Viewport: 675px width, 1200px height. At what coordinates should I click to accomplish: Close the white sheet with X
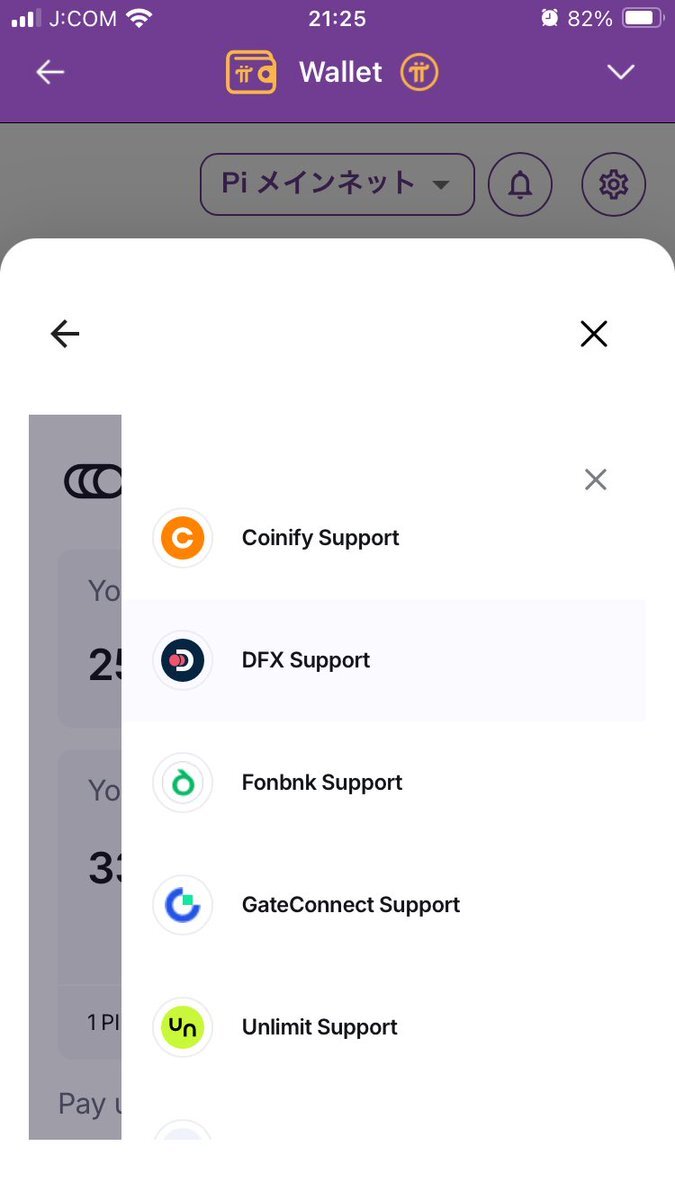[594, 334]
